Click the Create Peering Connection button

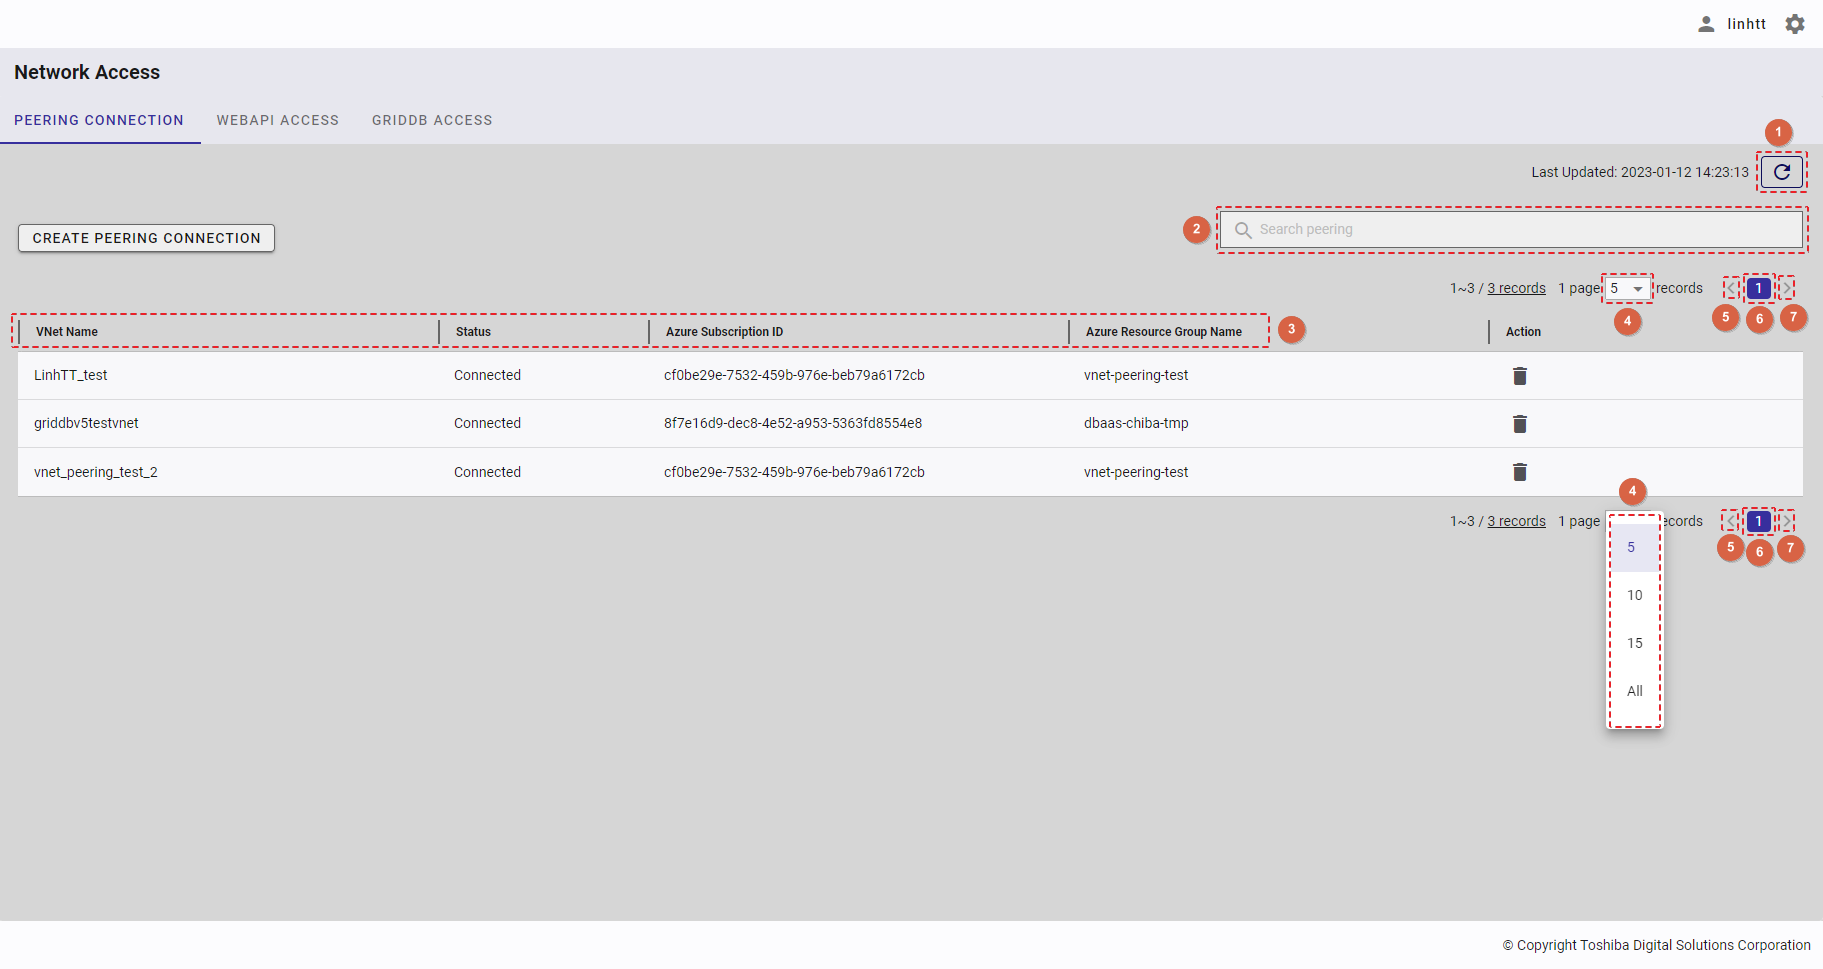tap(146, 238)
